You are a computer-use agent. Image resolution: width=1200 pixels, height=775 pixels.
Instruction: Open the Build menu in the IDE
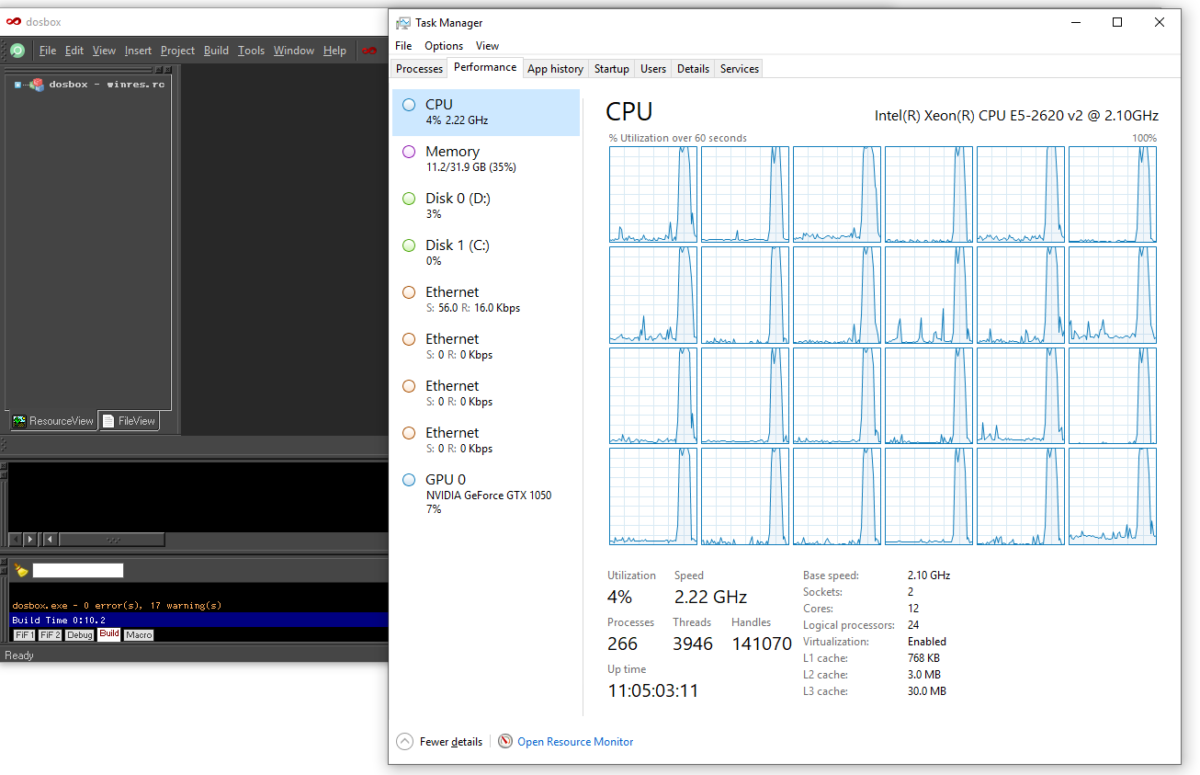pos(216,50)
